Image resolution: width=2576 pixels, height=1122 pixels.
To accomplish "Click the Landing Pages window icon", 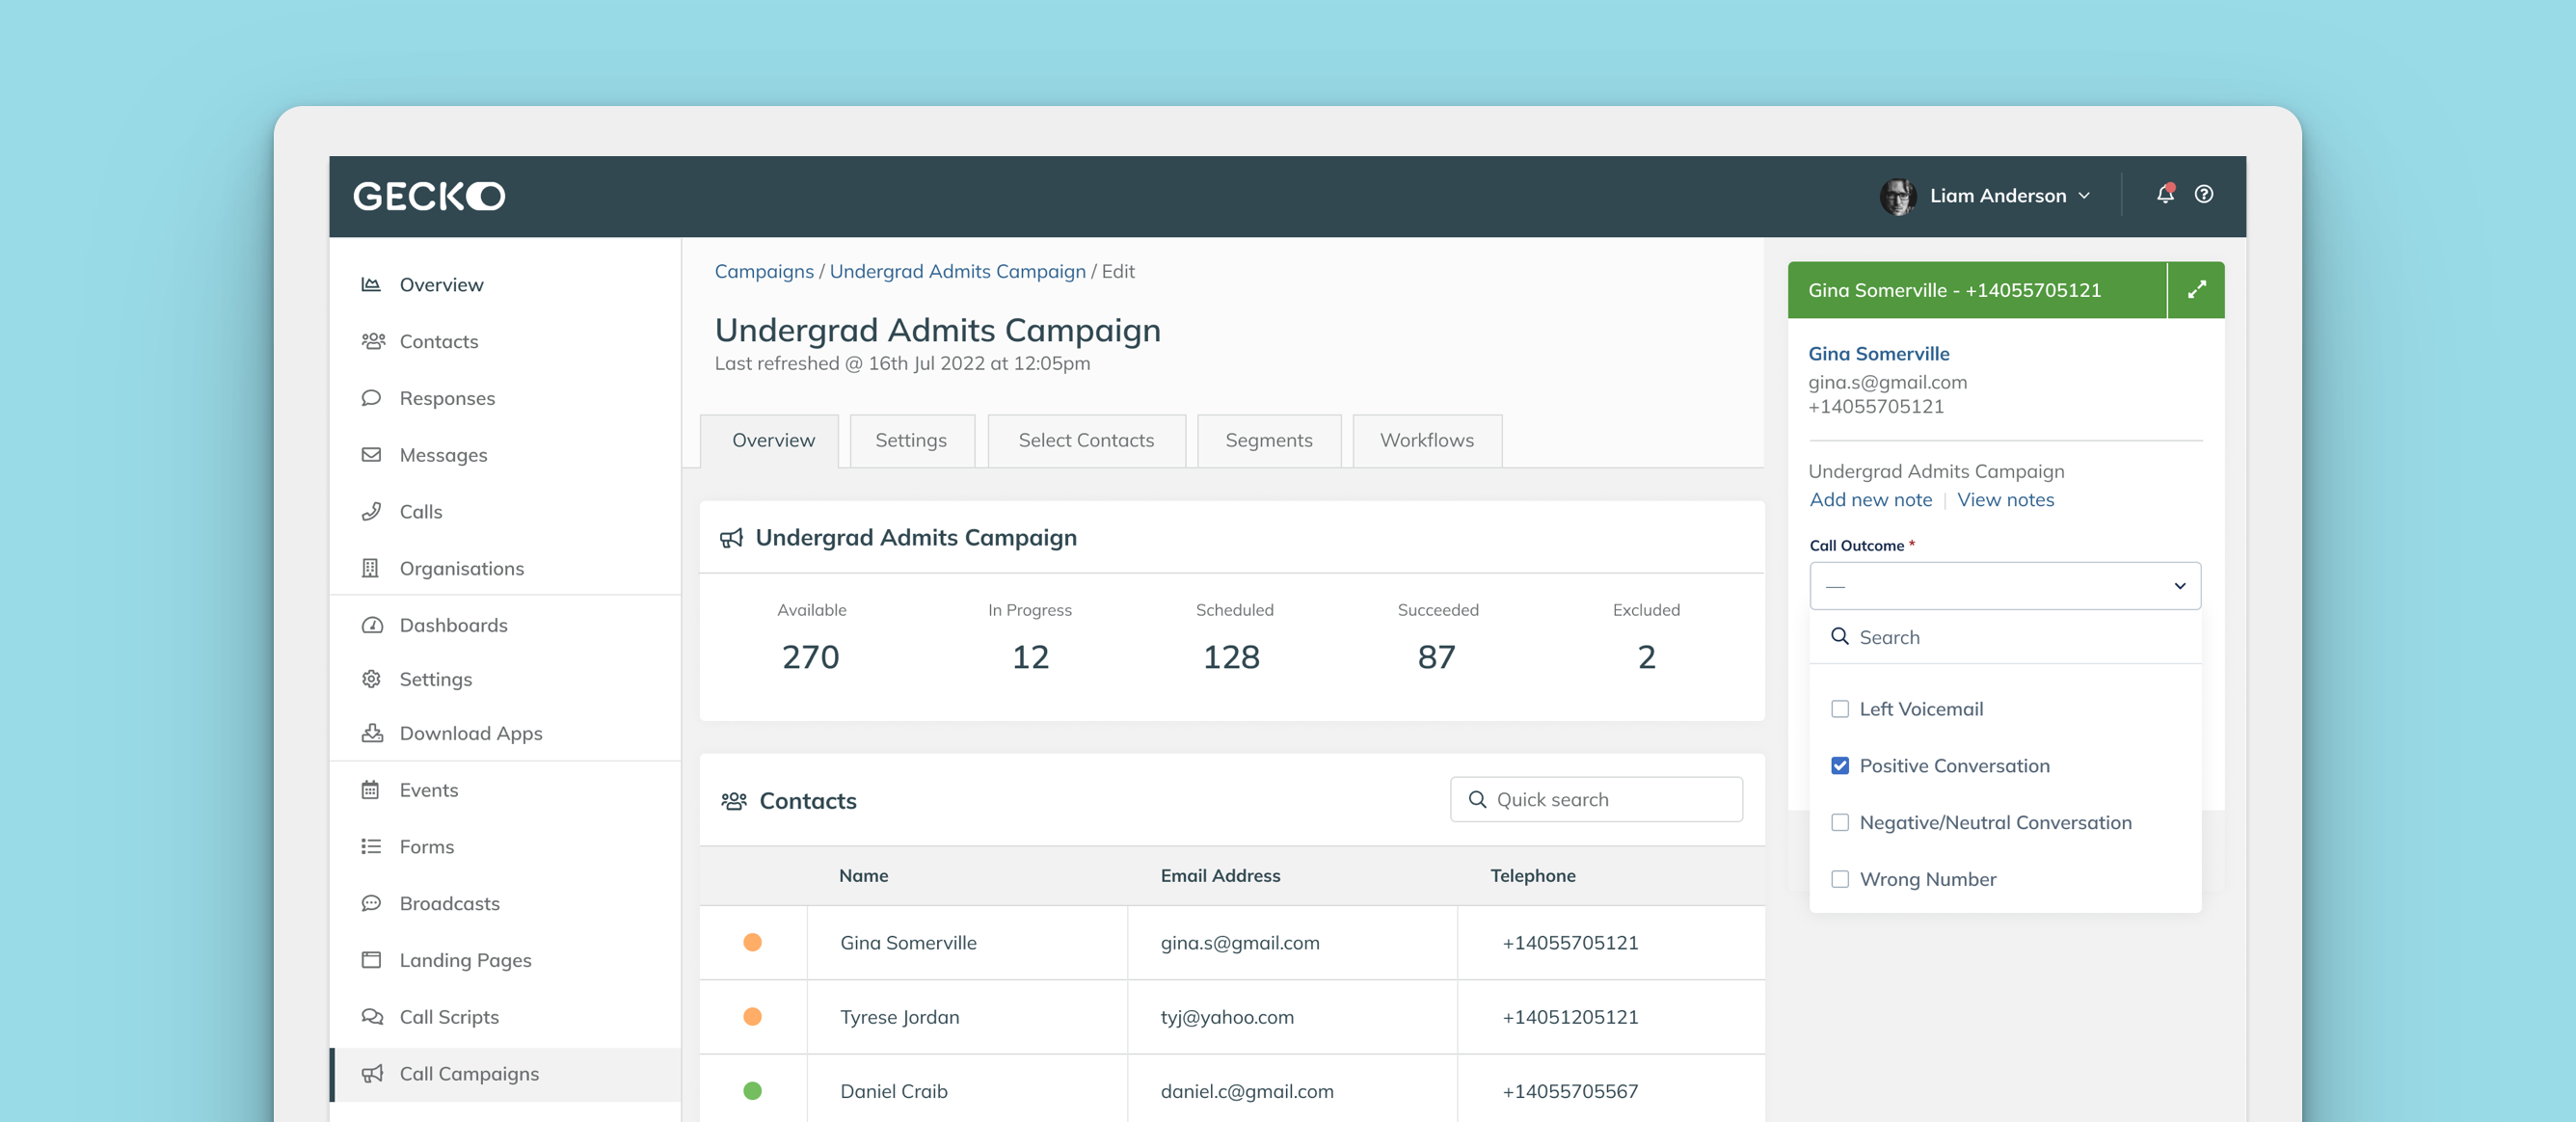I will point(371,960).
